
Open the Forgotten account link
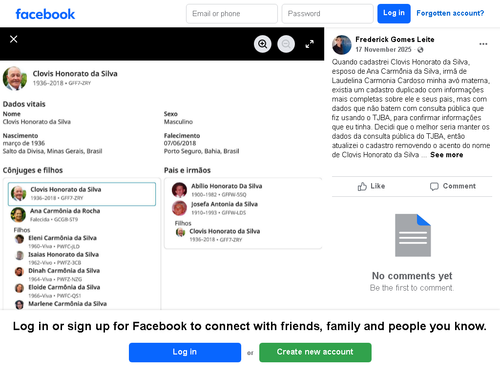pos(450,13)
